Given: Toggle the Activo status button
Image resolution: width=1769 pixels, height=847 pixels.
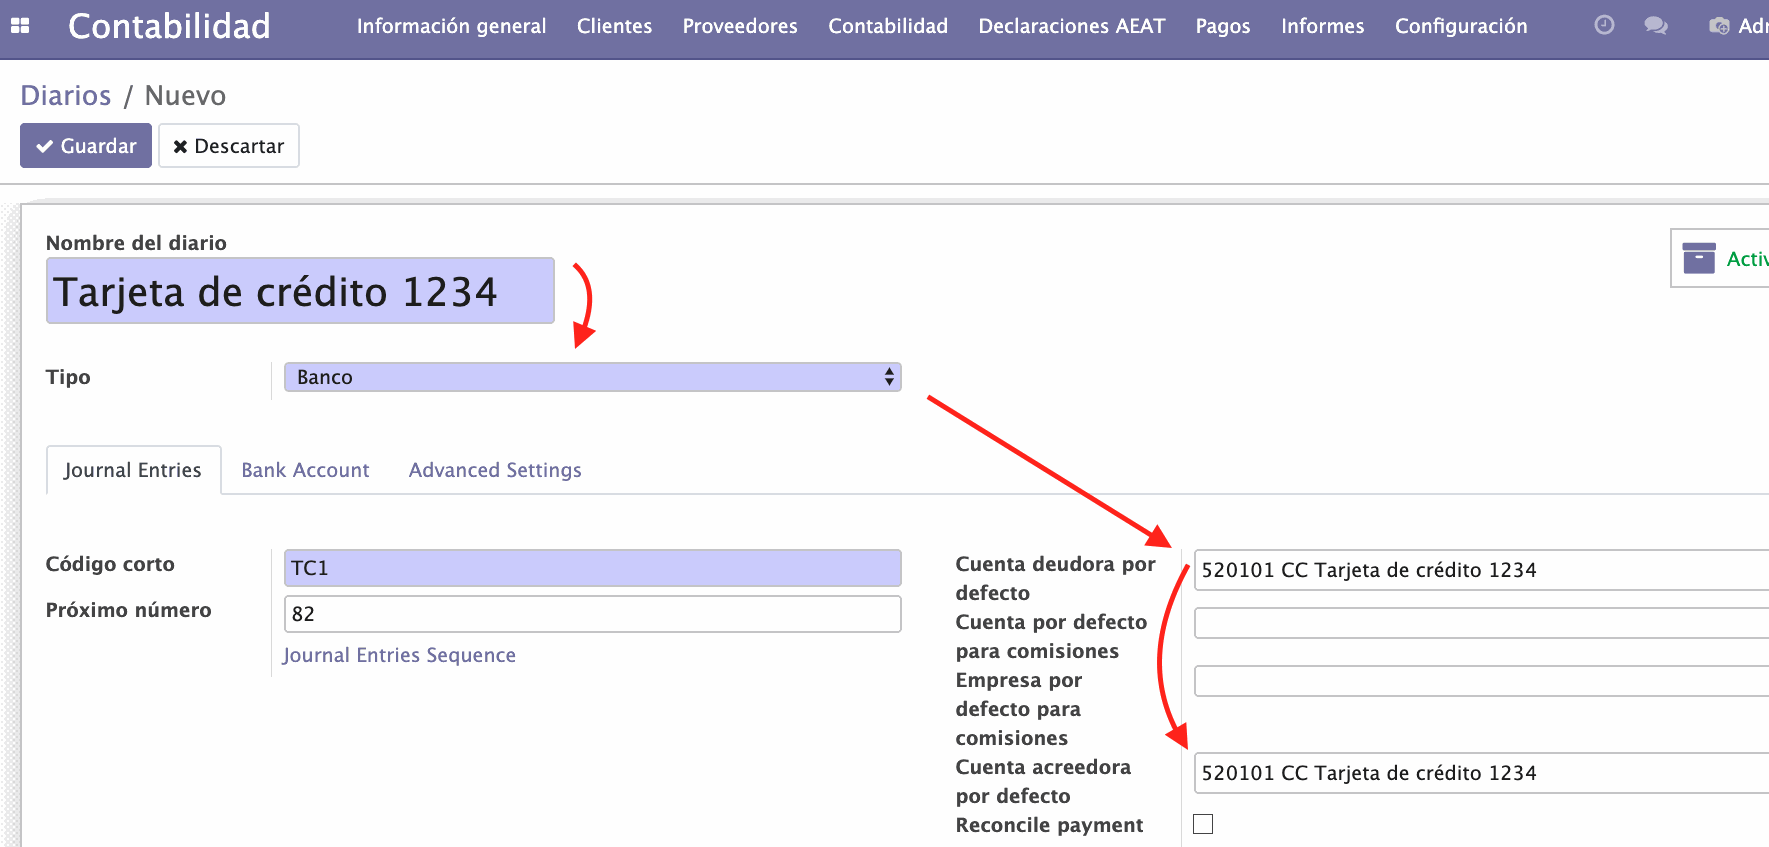Looking at the screenshot, I should 1720,258.
